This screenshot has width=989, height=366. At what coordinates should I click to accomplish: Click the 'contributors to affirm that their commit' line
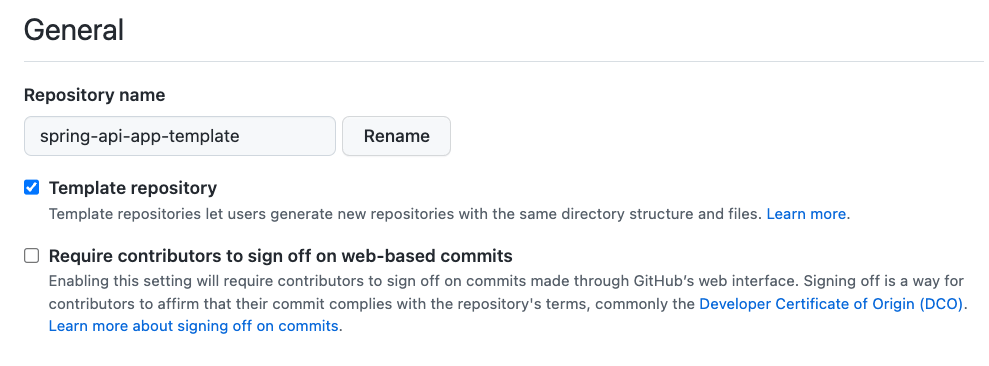[508, 304]
